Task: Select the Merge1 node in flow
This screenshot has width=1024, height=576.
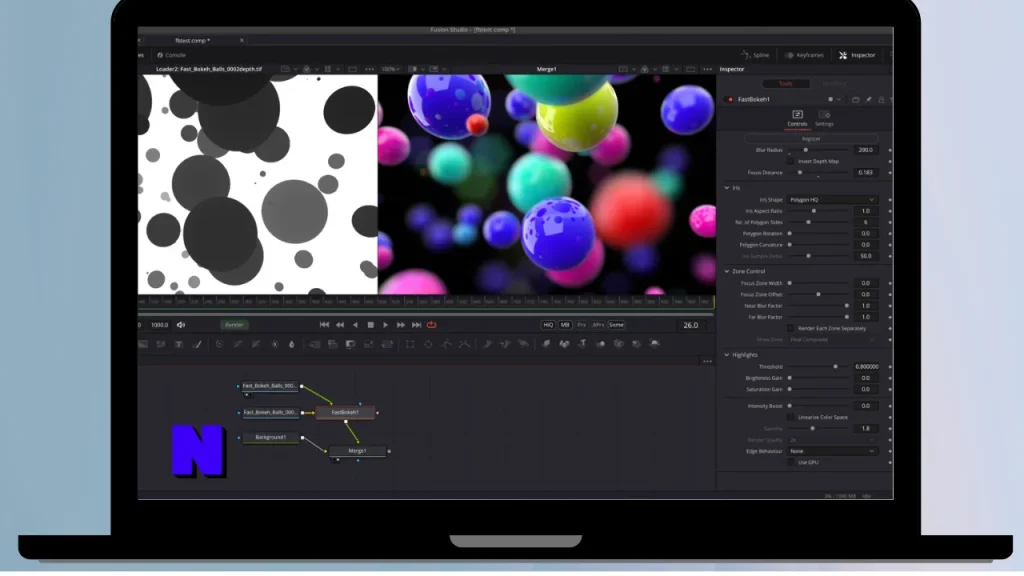Action: pyautogui.click(x=357, y=451)
